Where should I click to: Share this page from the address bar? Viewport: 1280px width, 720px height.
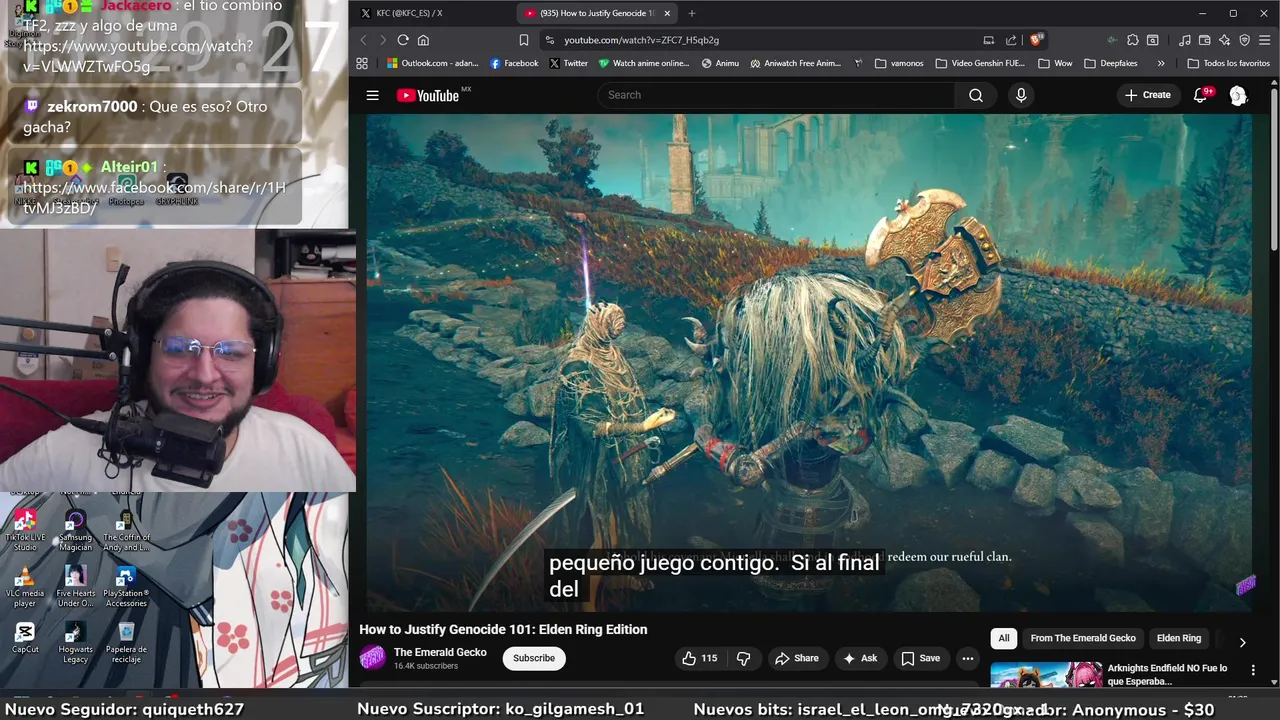click(1011, 40)
